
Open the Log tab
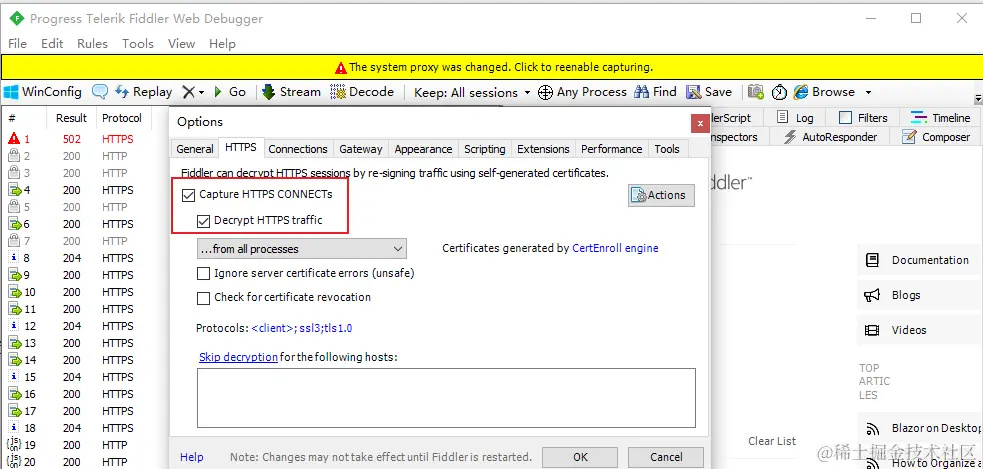coord(796,118)
